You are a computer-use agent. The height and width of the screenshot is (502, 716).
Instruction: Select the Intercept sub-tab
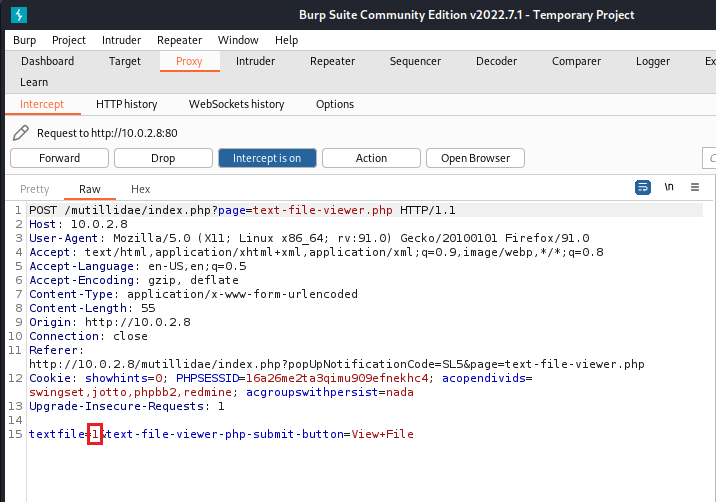[42, 104]
